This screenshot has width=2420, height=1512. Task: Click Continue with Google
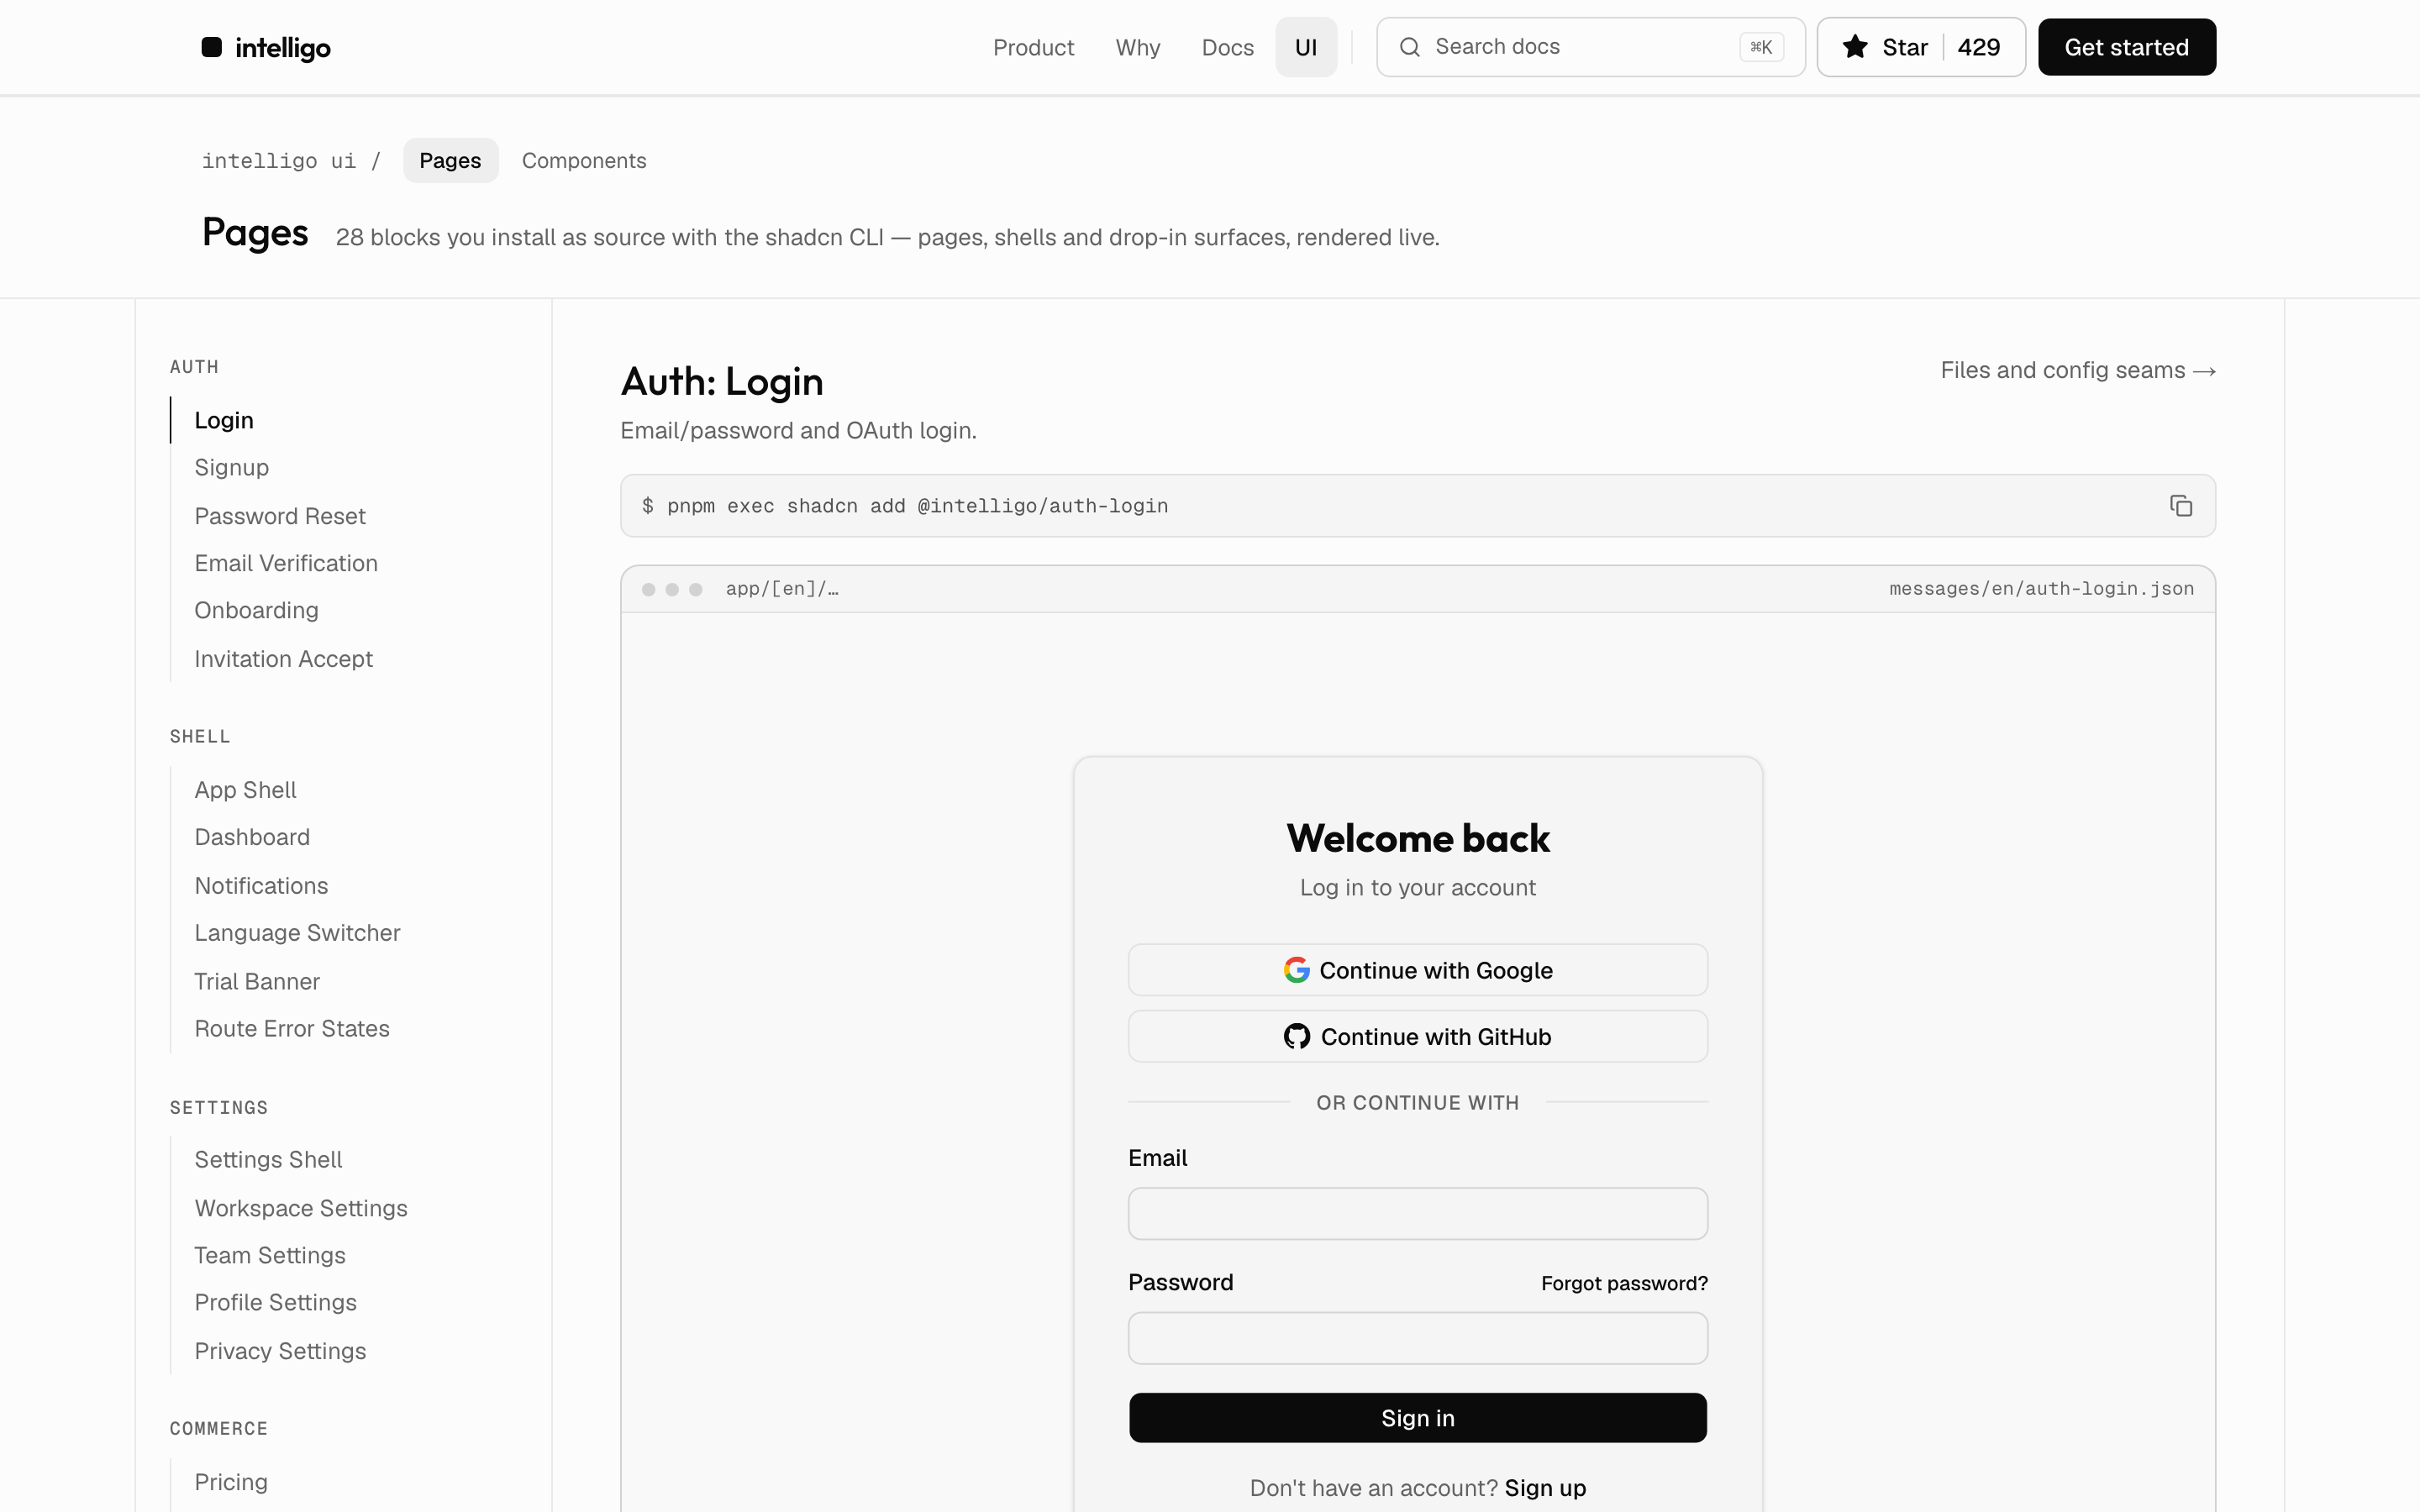(1417, 970)
